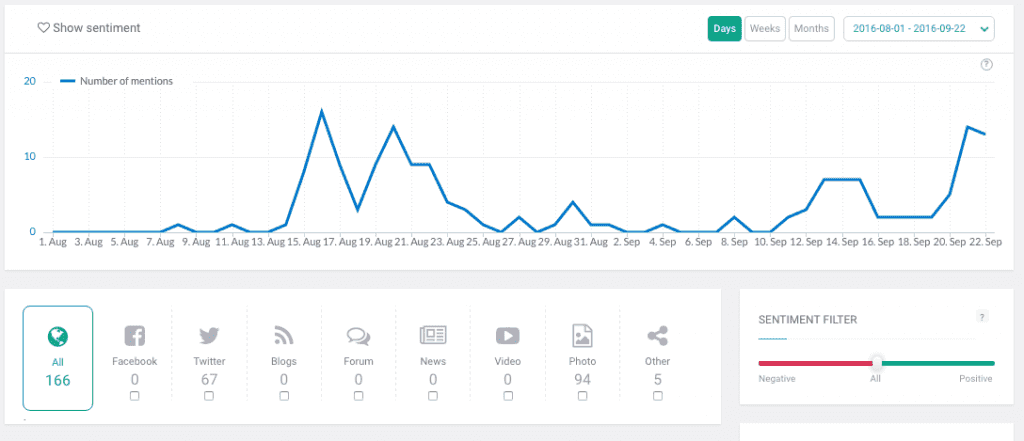Screen dimensions: 1024x441
Task: Select the Days view button
Action: (x=725, y=29)
